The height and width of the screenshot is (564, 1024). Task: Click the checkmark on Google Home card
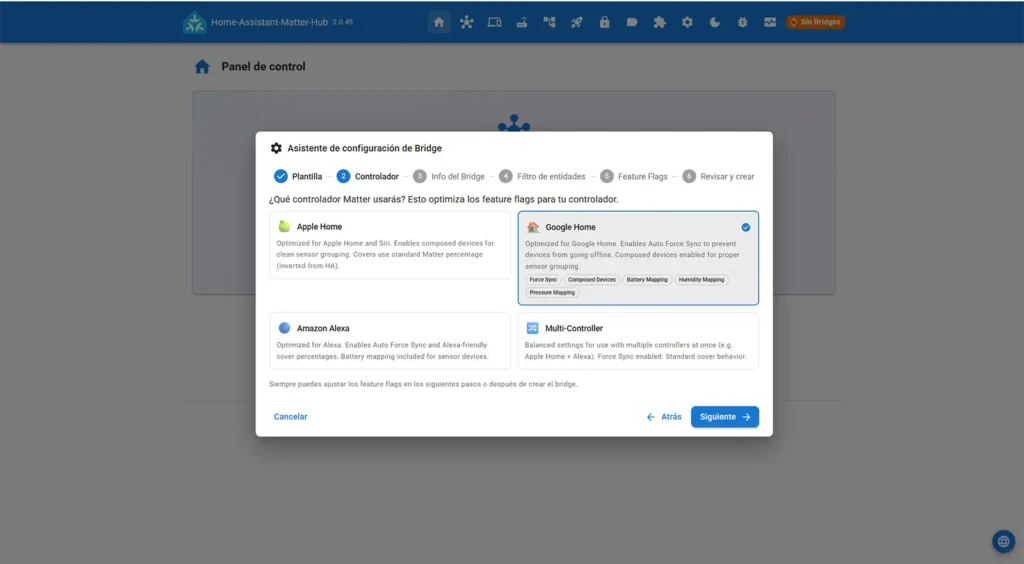[x=746, y=227]
